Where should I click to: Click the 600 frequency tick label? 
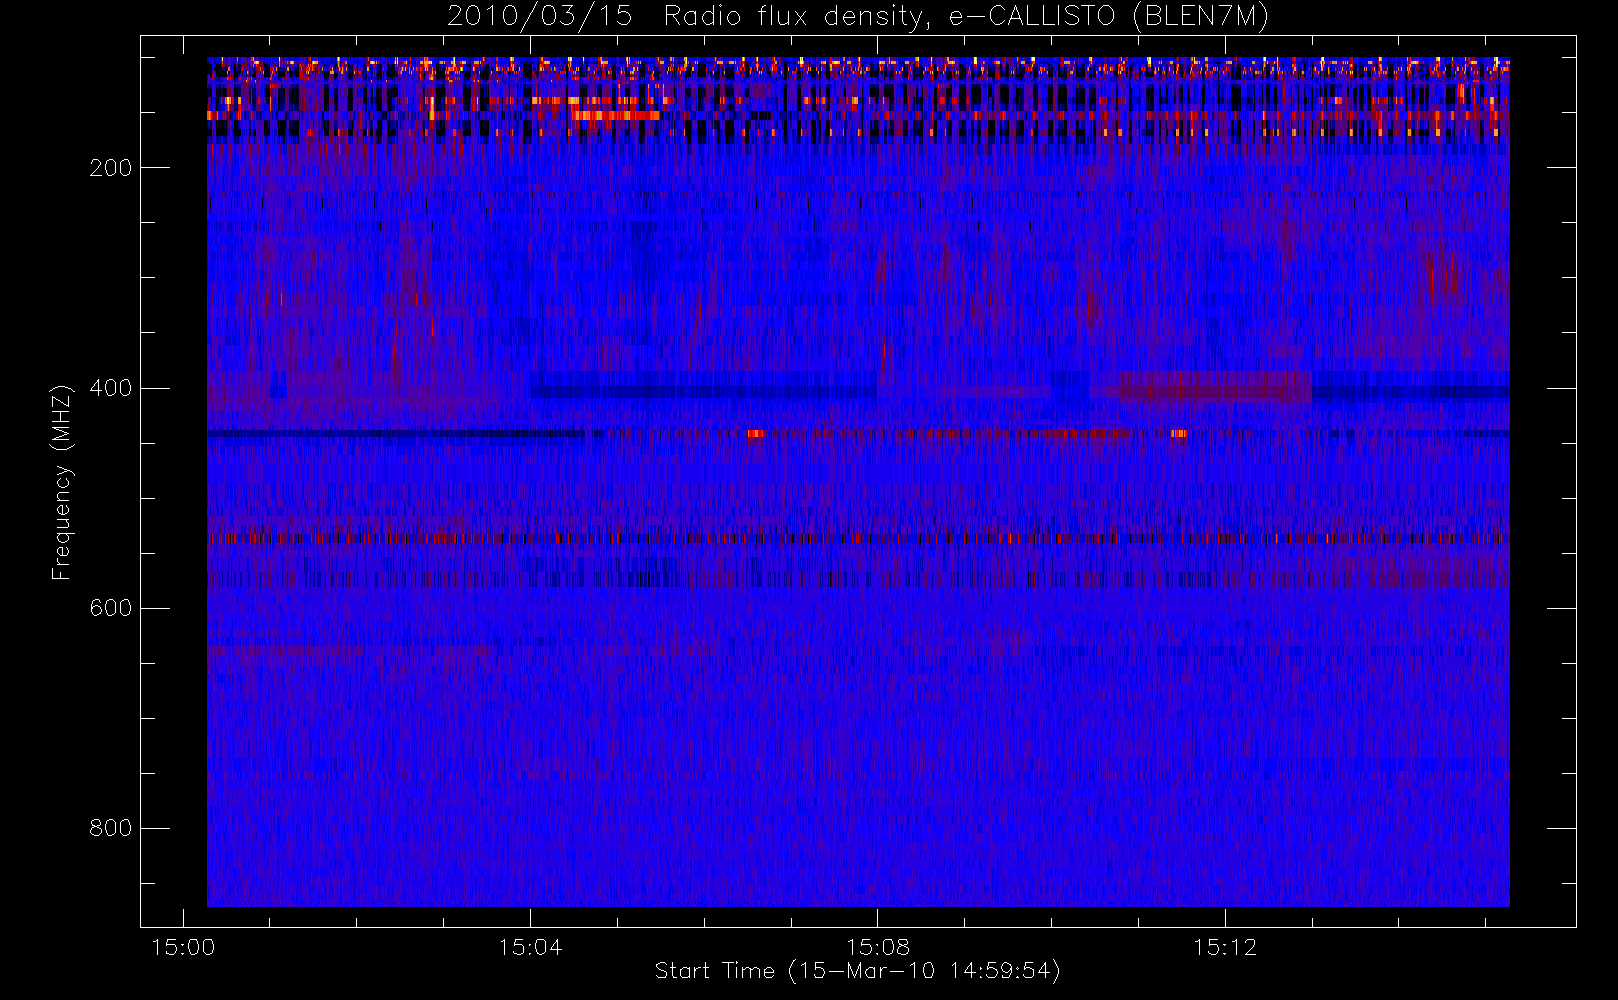pos(110,608)
